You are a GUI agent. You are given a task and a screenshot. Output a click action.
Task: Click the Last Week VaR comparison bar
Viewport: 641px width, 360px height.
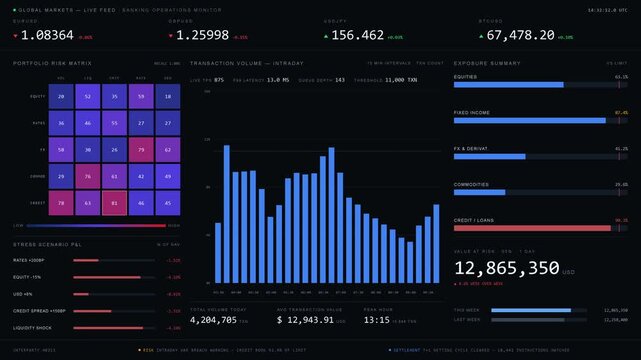point(539,320)
